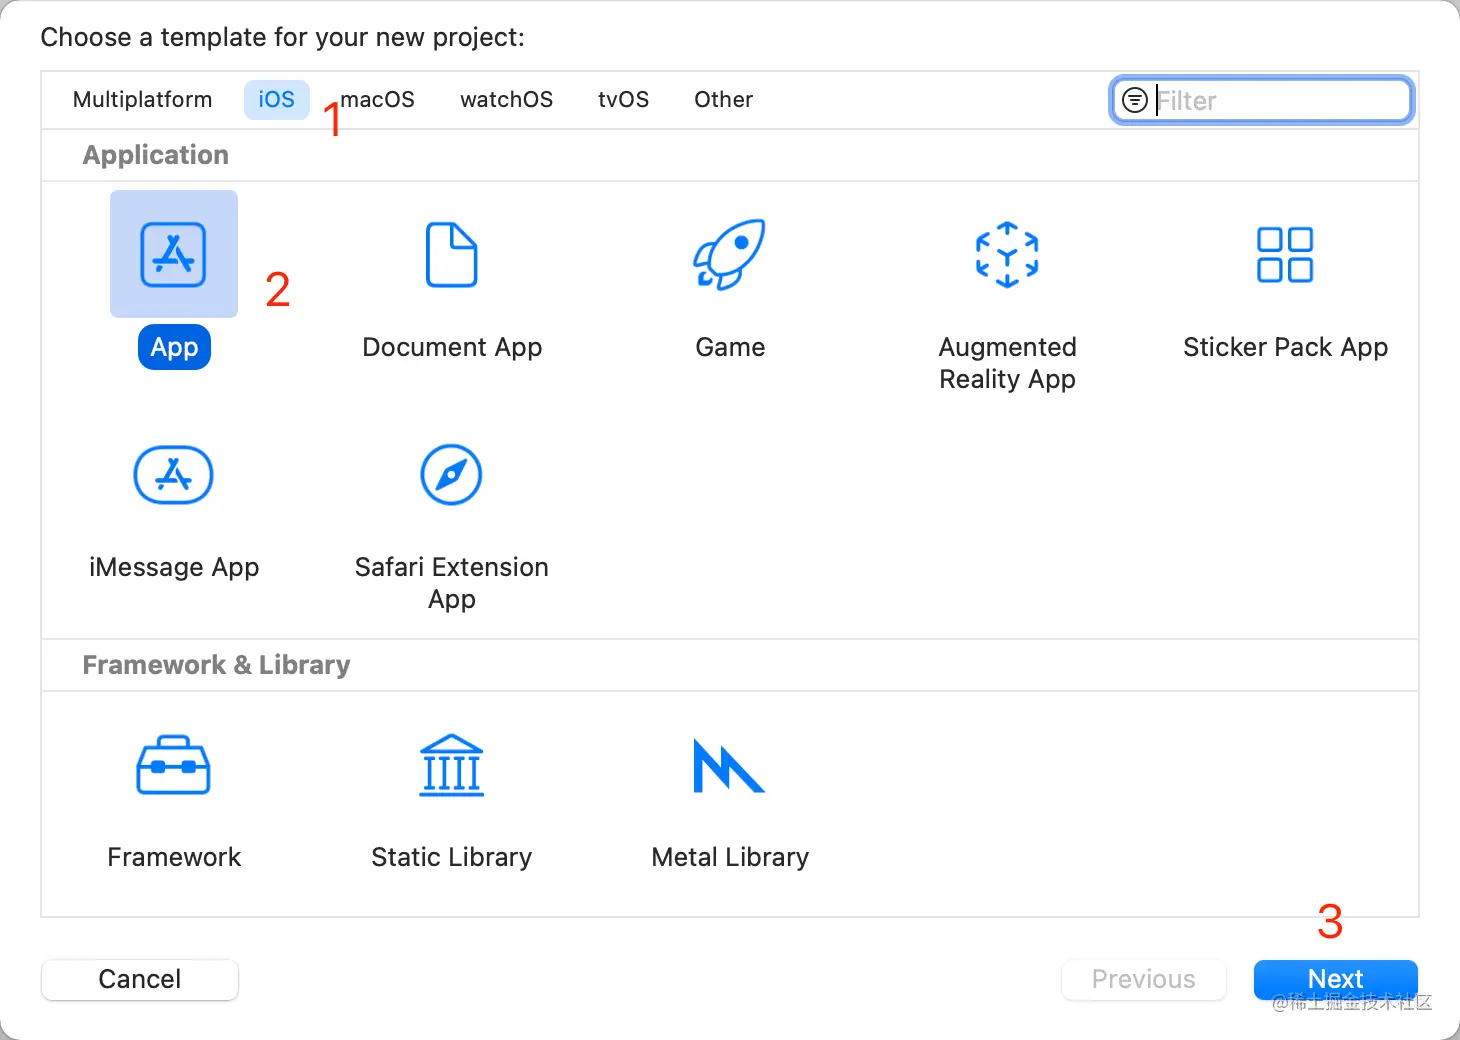Select the Framework template
The height and width of the screenshot is (1040, 1460).
click(174, 765)
